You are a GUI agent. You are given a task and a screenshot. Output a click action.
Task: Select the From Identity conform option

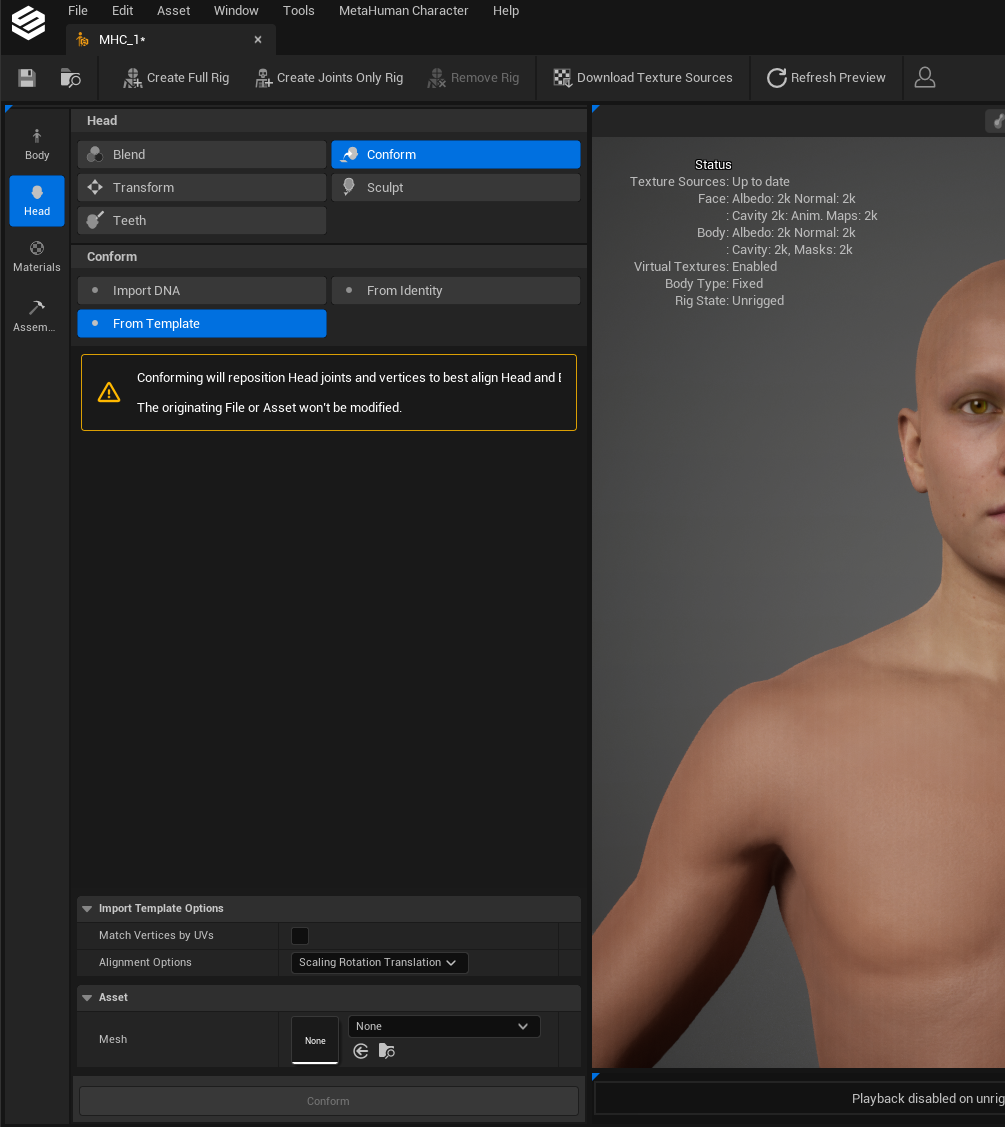(456, 290)
